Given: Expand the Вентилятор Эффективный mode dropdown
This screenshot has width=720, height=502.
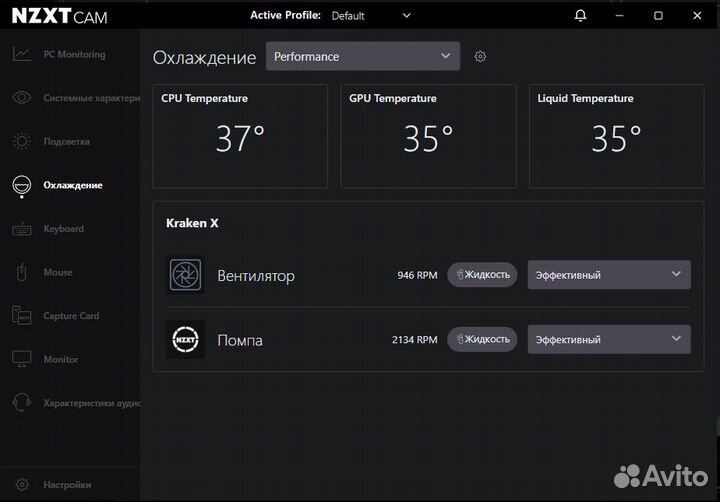Looking at the screenshot, I should 608,275.
